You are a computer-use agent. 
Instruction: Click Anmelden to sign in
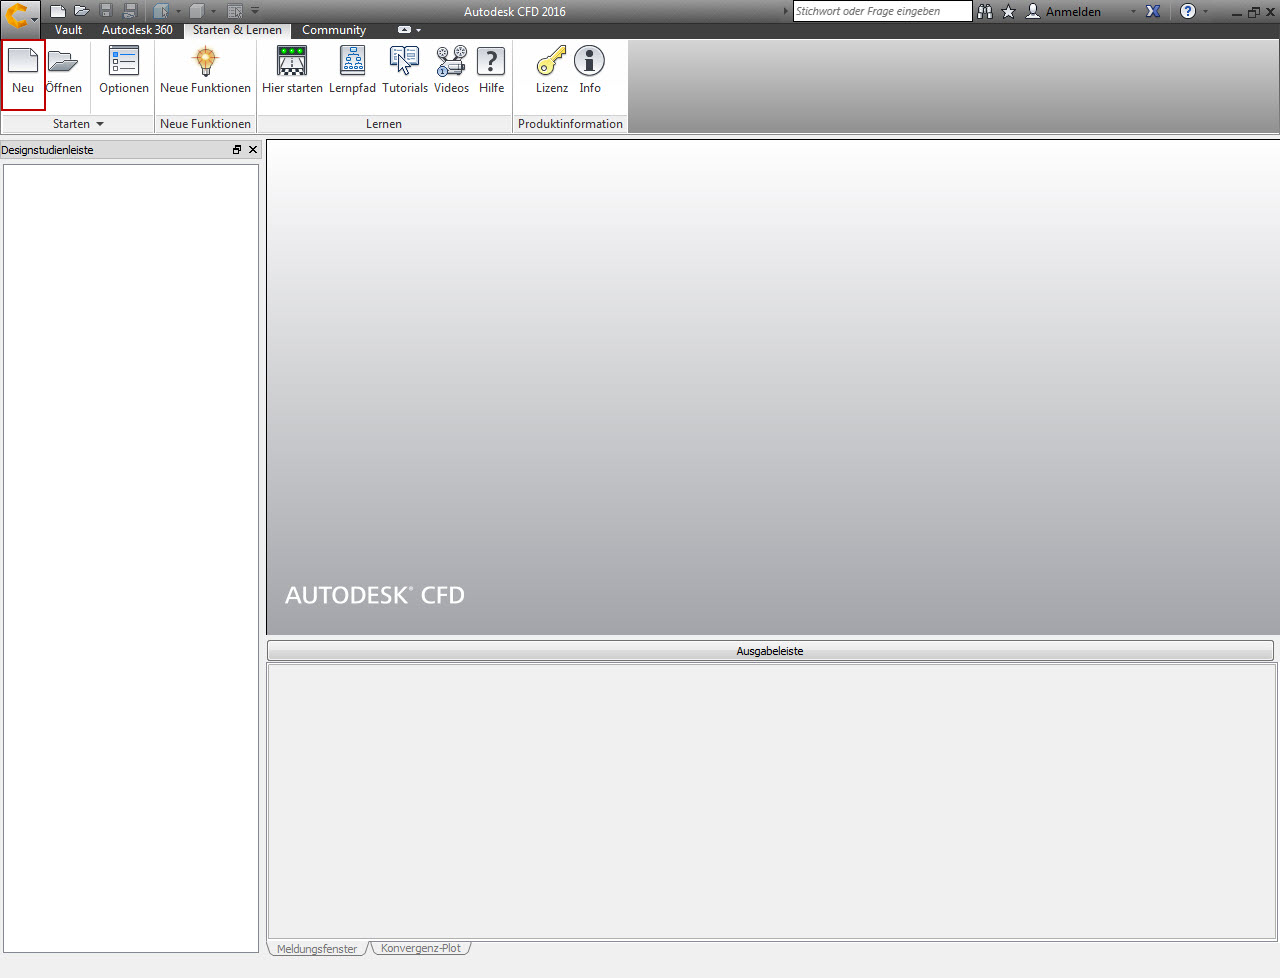pos(1073,12)
